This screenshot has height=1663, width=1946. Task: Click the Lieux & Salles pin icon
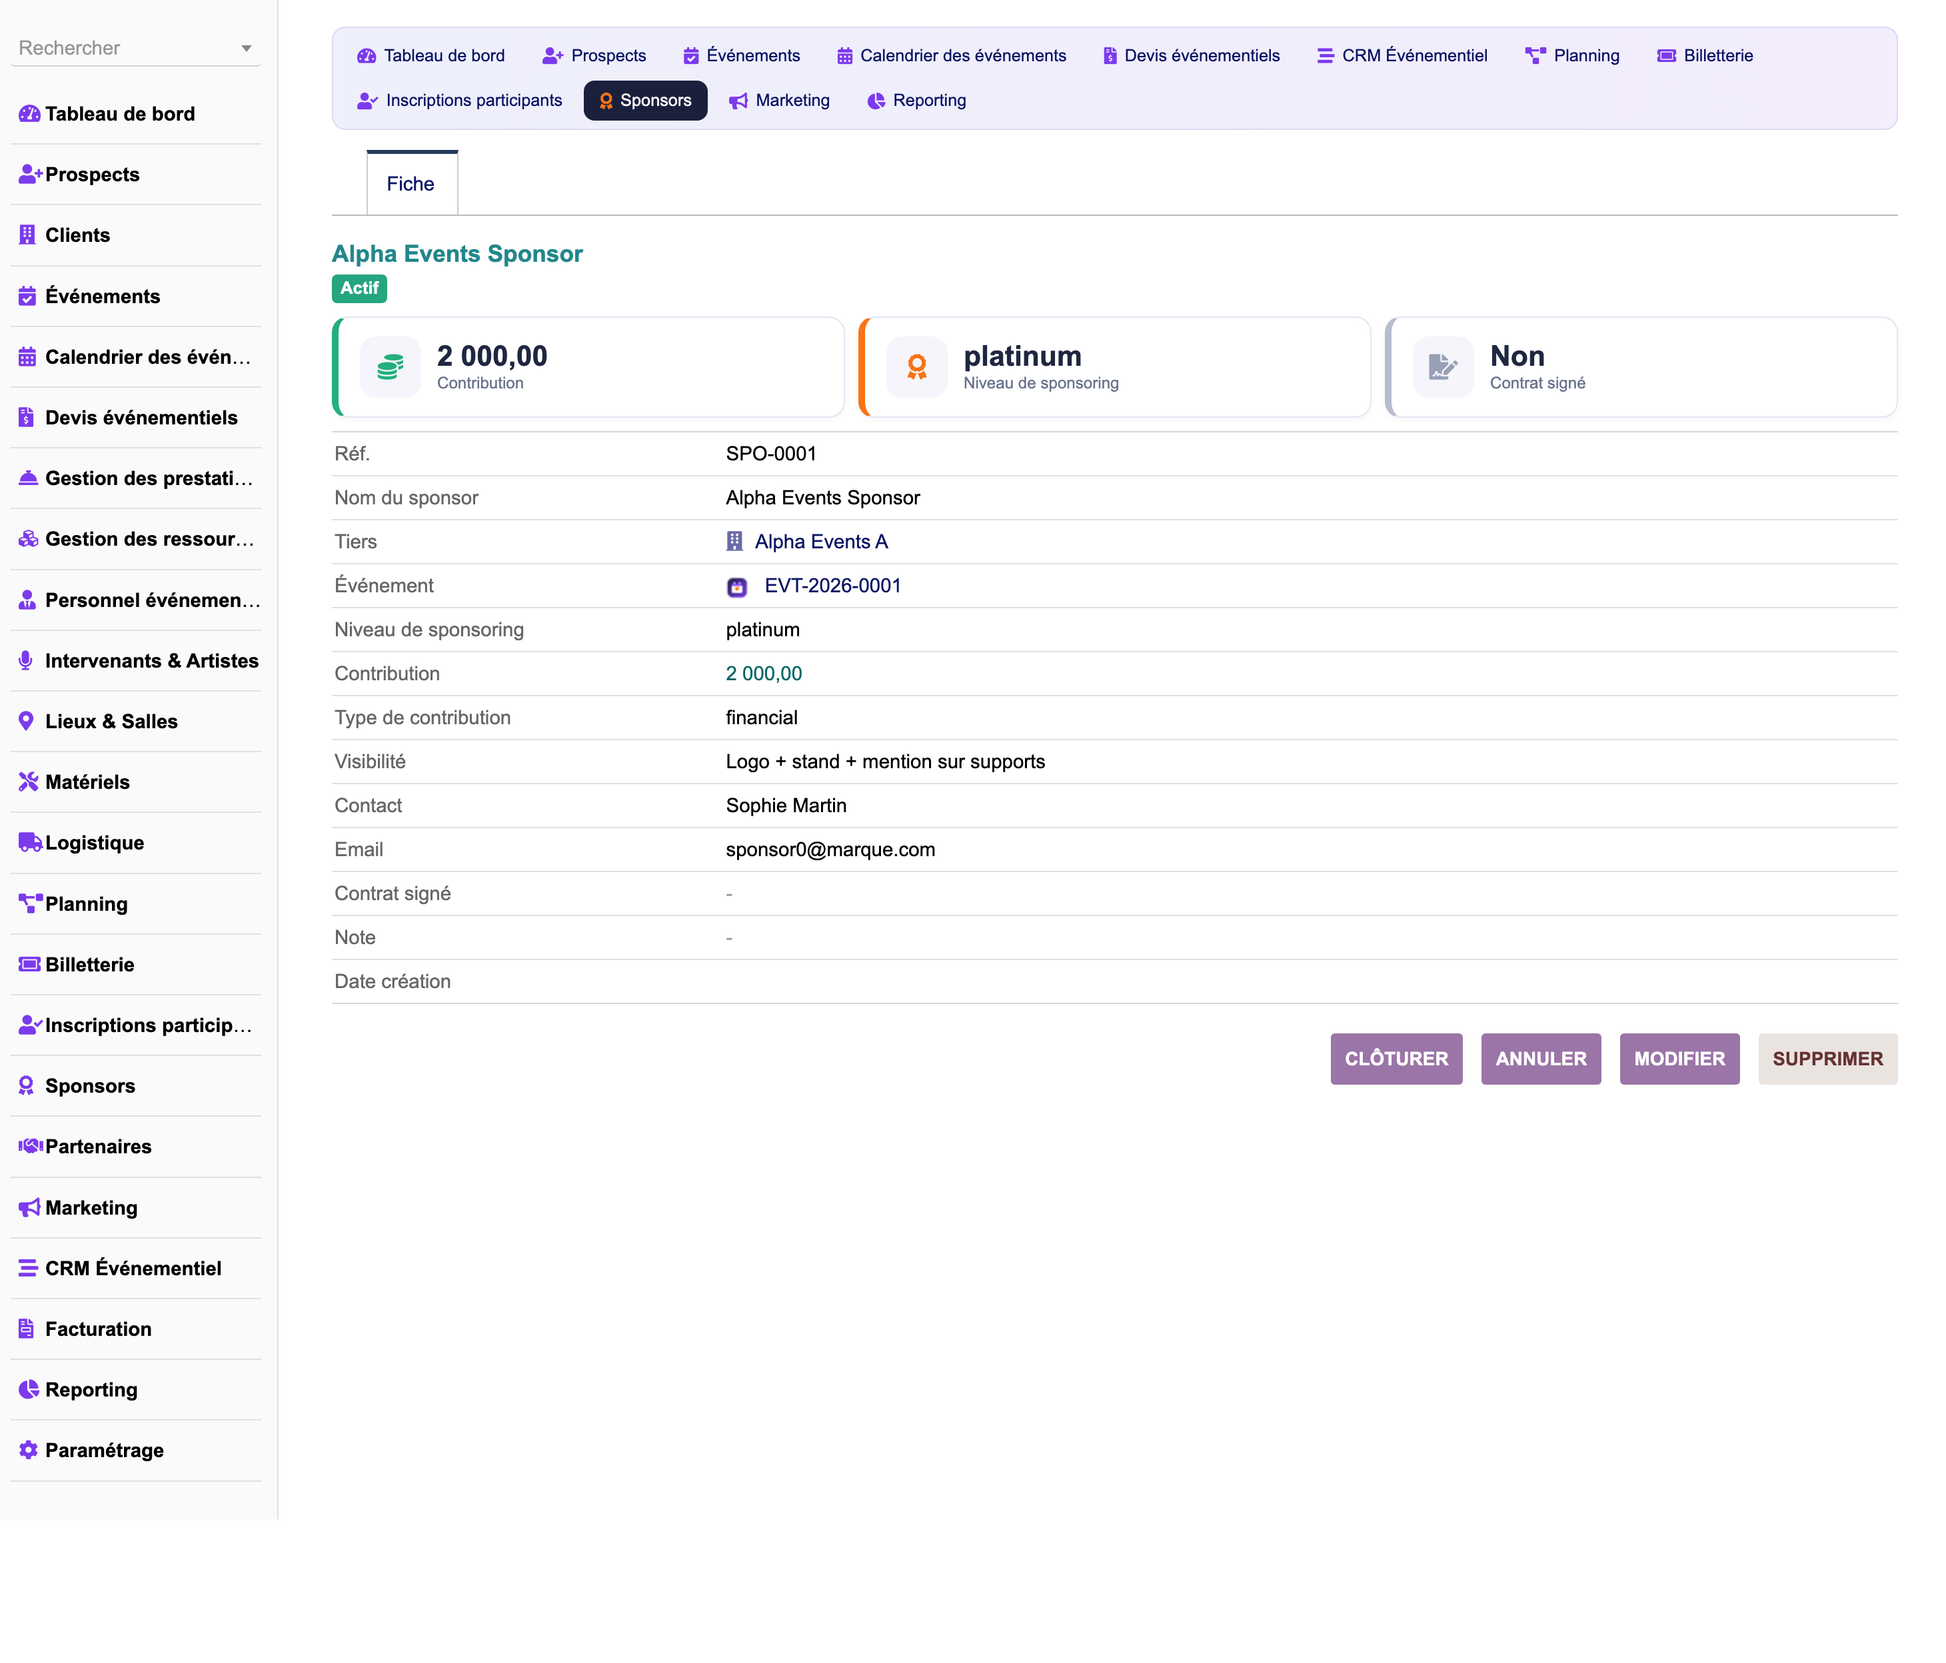coord(27,721)
